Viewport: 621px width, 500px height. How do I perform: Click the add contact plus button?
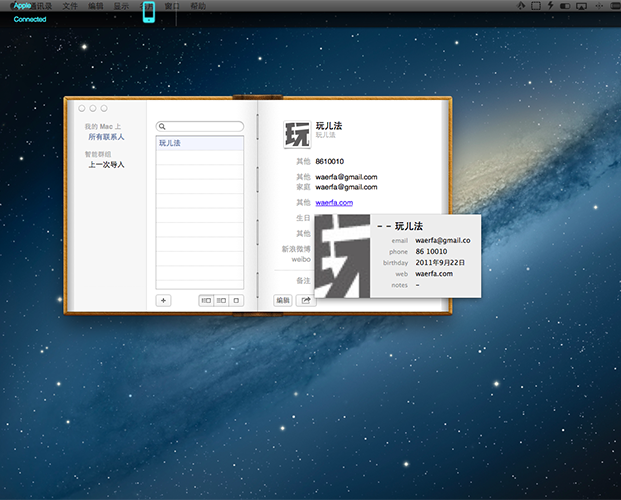click(x=164, y=300)
